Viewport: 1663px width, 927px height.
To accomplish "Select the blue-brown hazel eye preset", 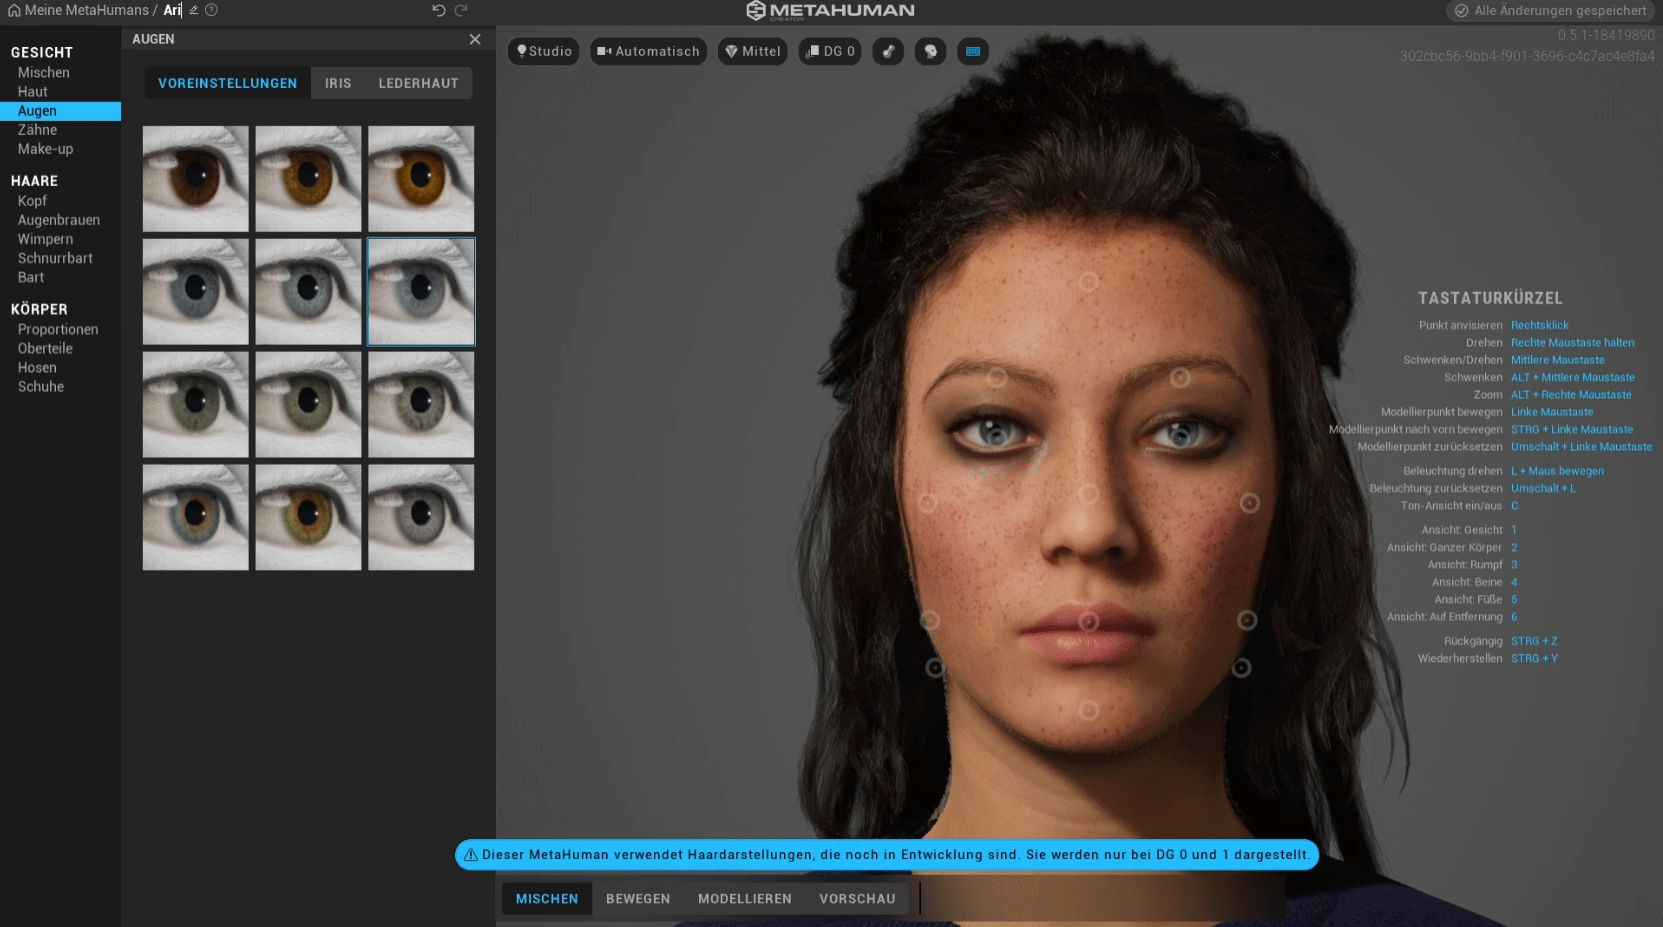I will click(196, 517).
